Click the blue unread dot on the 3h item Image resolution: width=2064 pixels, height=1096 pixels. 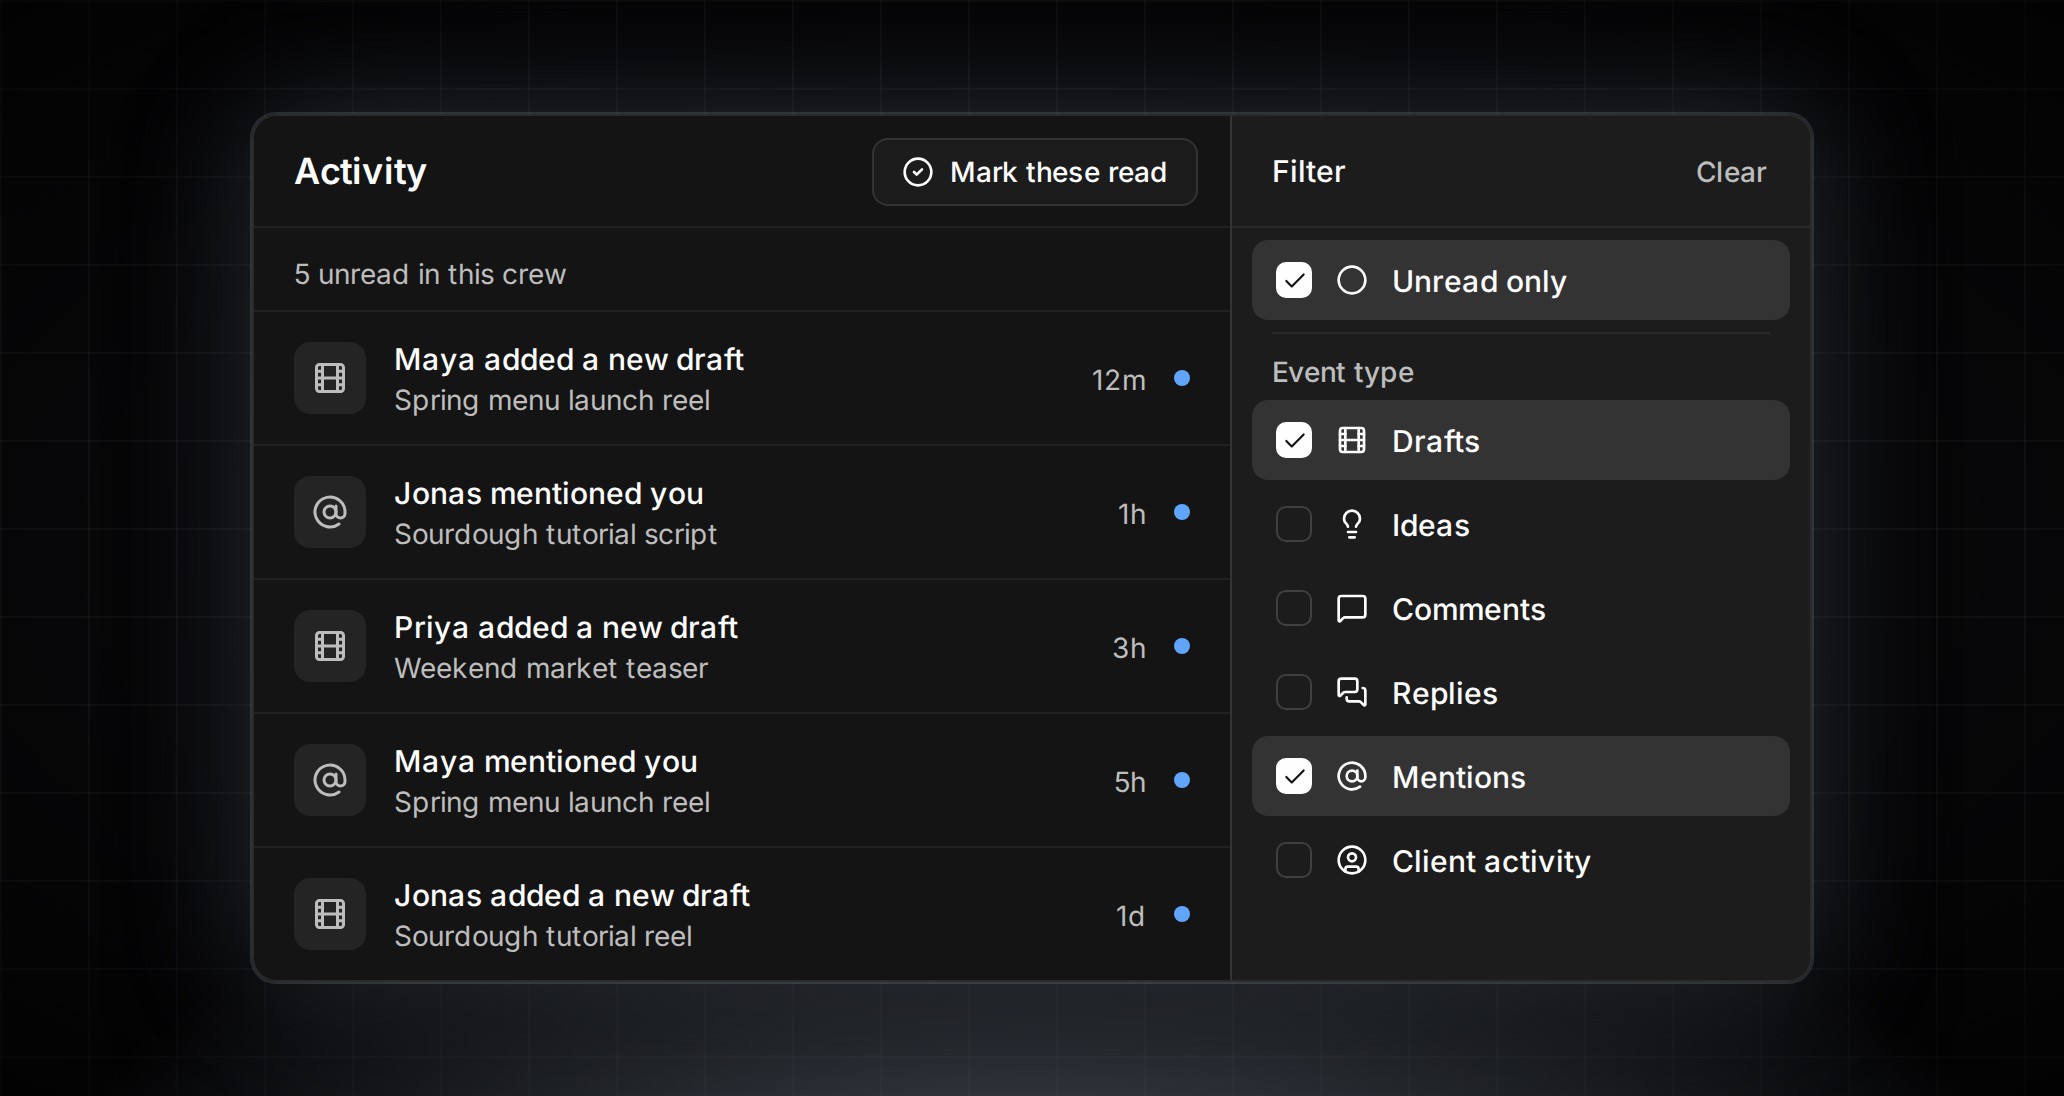(x=1182, y=646)
